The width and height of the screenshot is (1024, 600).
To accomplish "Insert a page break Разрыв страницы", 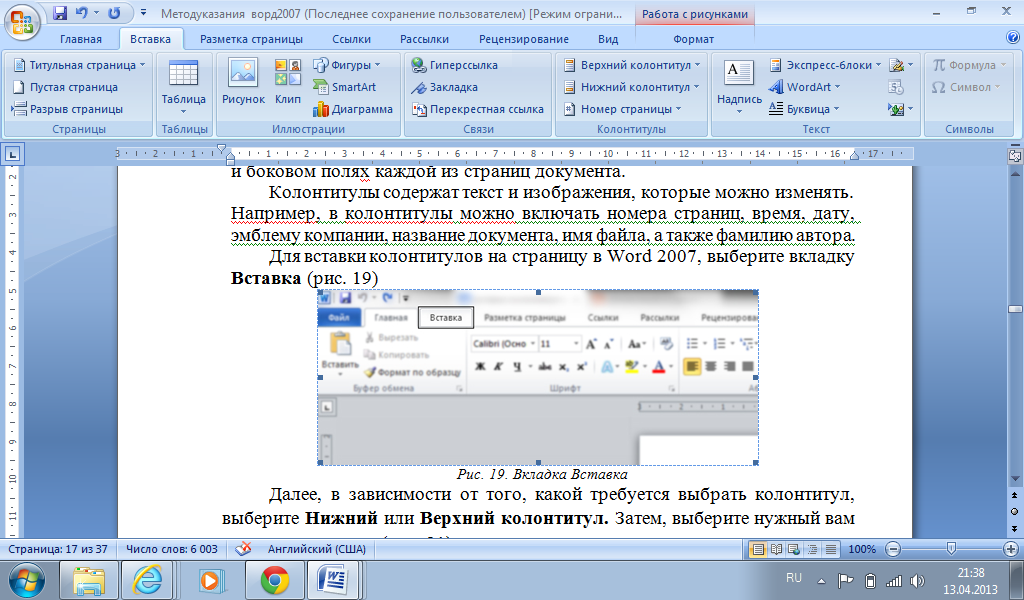I will tap(67, 109).
